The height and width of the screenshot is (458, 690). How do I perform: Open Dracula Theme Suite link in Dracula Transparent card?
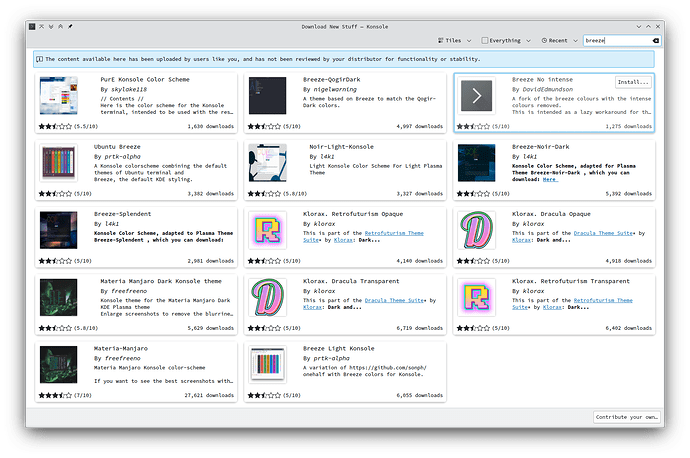click(394, 300)
